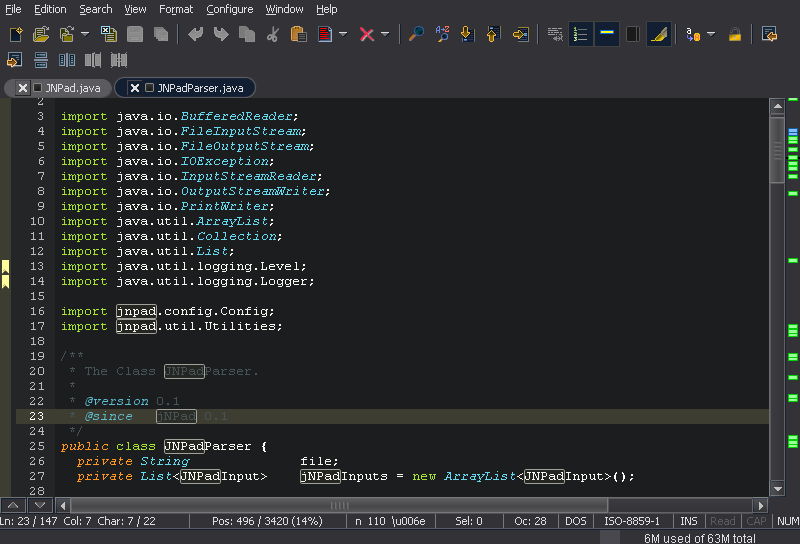Click the scissors Cut icon
This screenshot has width=800, height=544.
pyautogui.click(x=273, y=35)
